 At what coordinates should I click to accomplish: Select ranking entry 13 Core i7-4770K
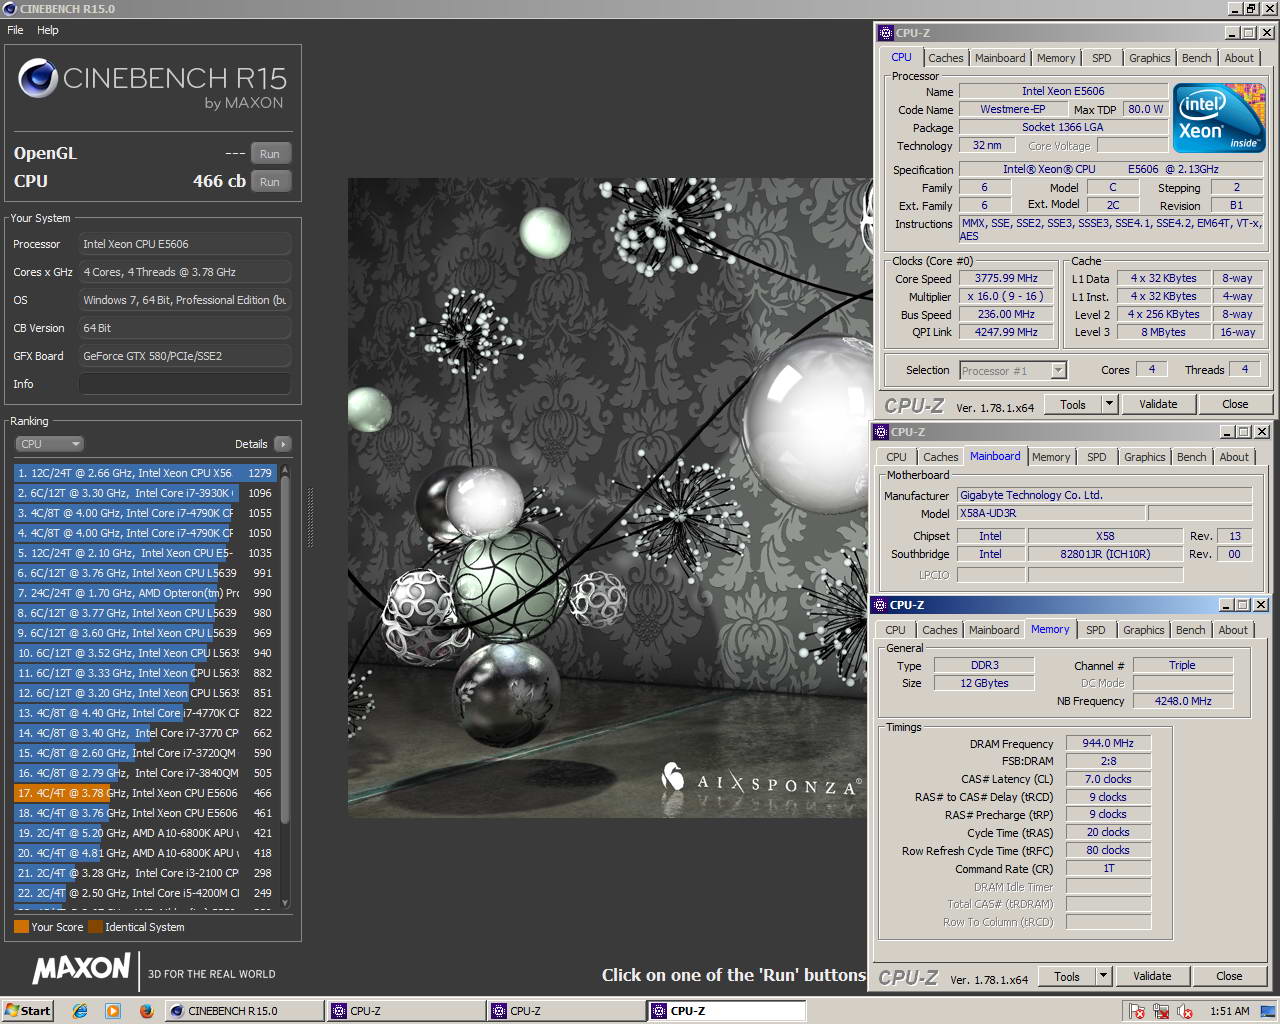coord(145,713)
